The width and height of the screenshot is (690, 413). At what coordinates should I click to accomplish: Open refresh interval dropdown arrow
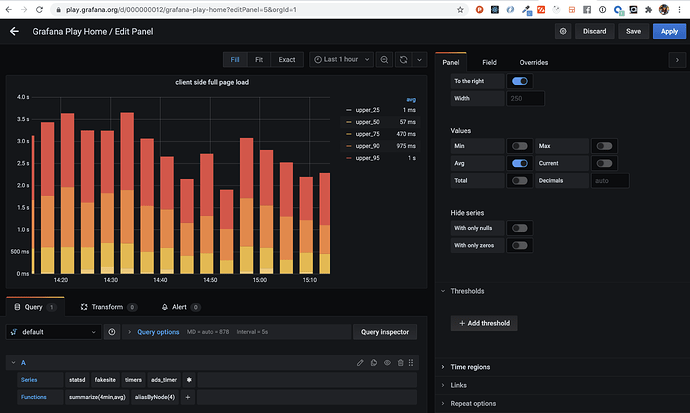tap(419, 59)
